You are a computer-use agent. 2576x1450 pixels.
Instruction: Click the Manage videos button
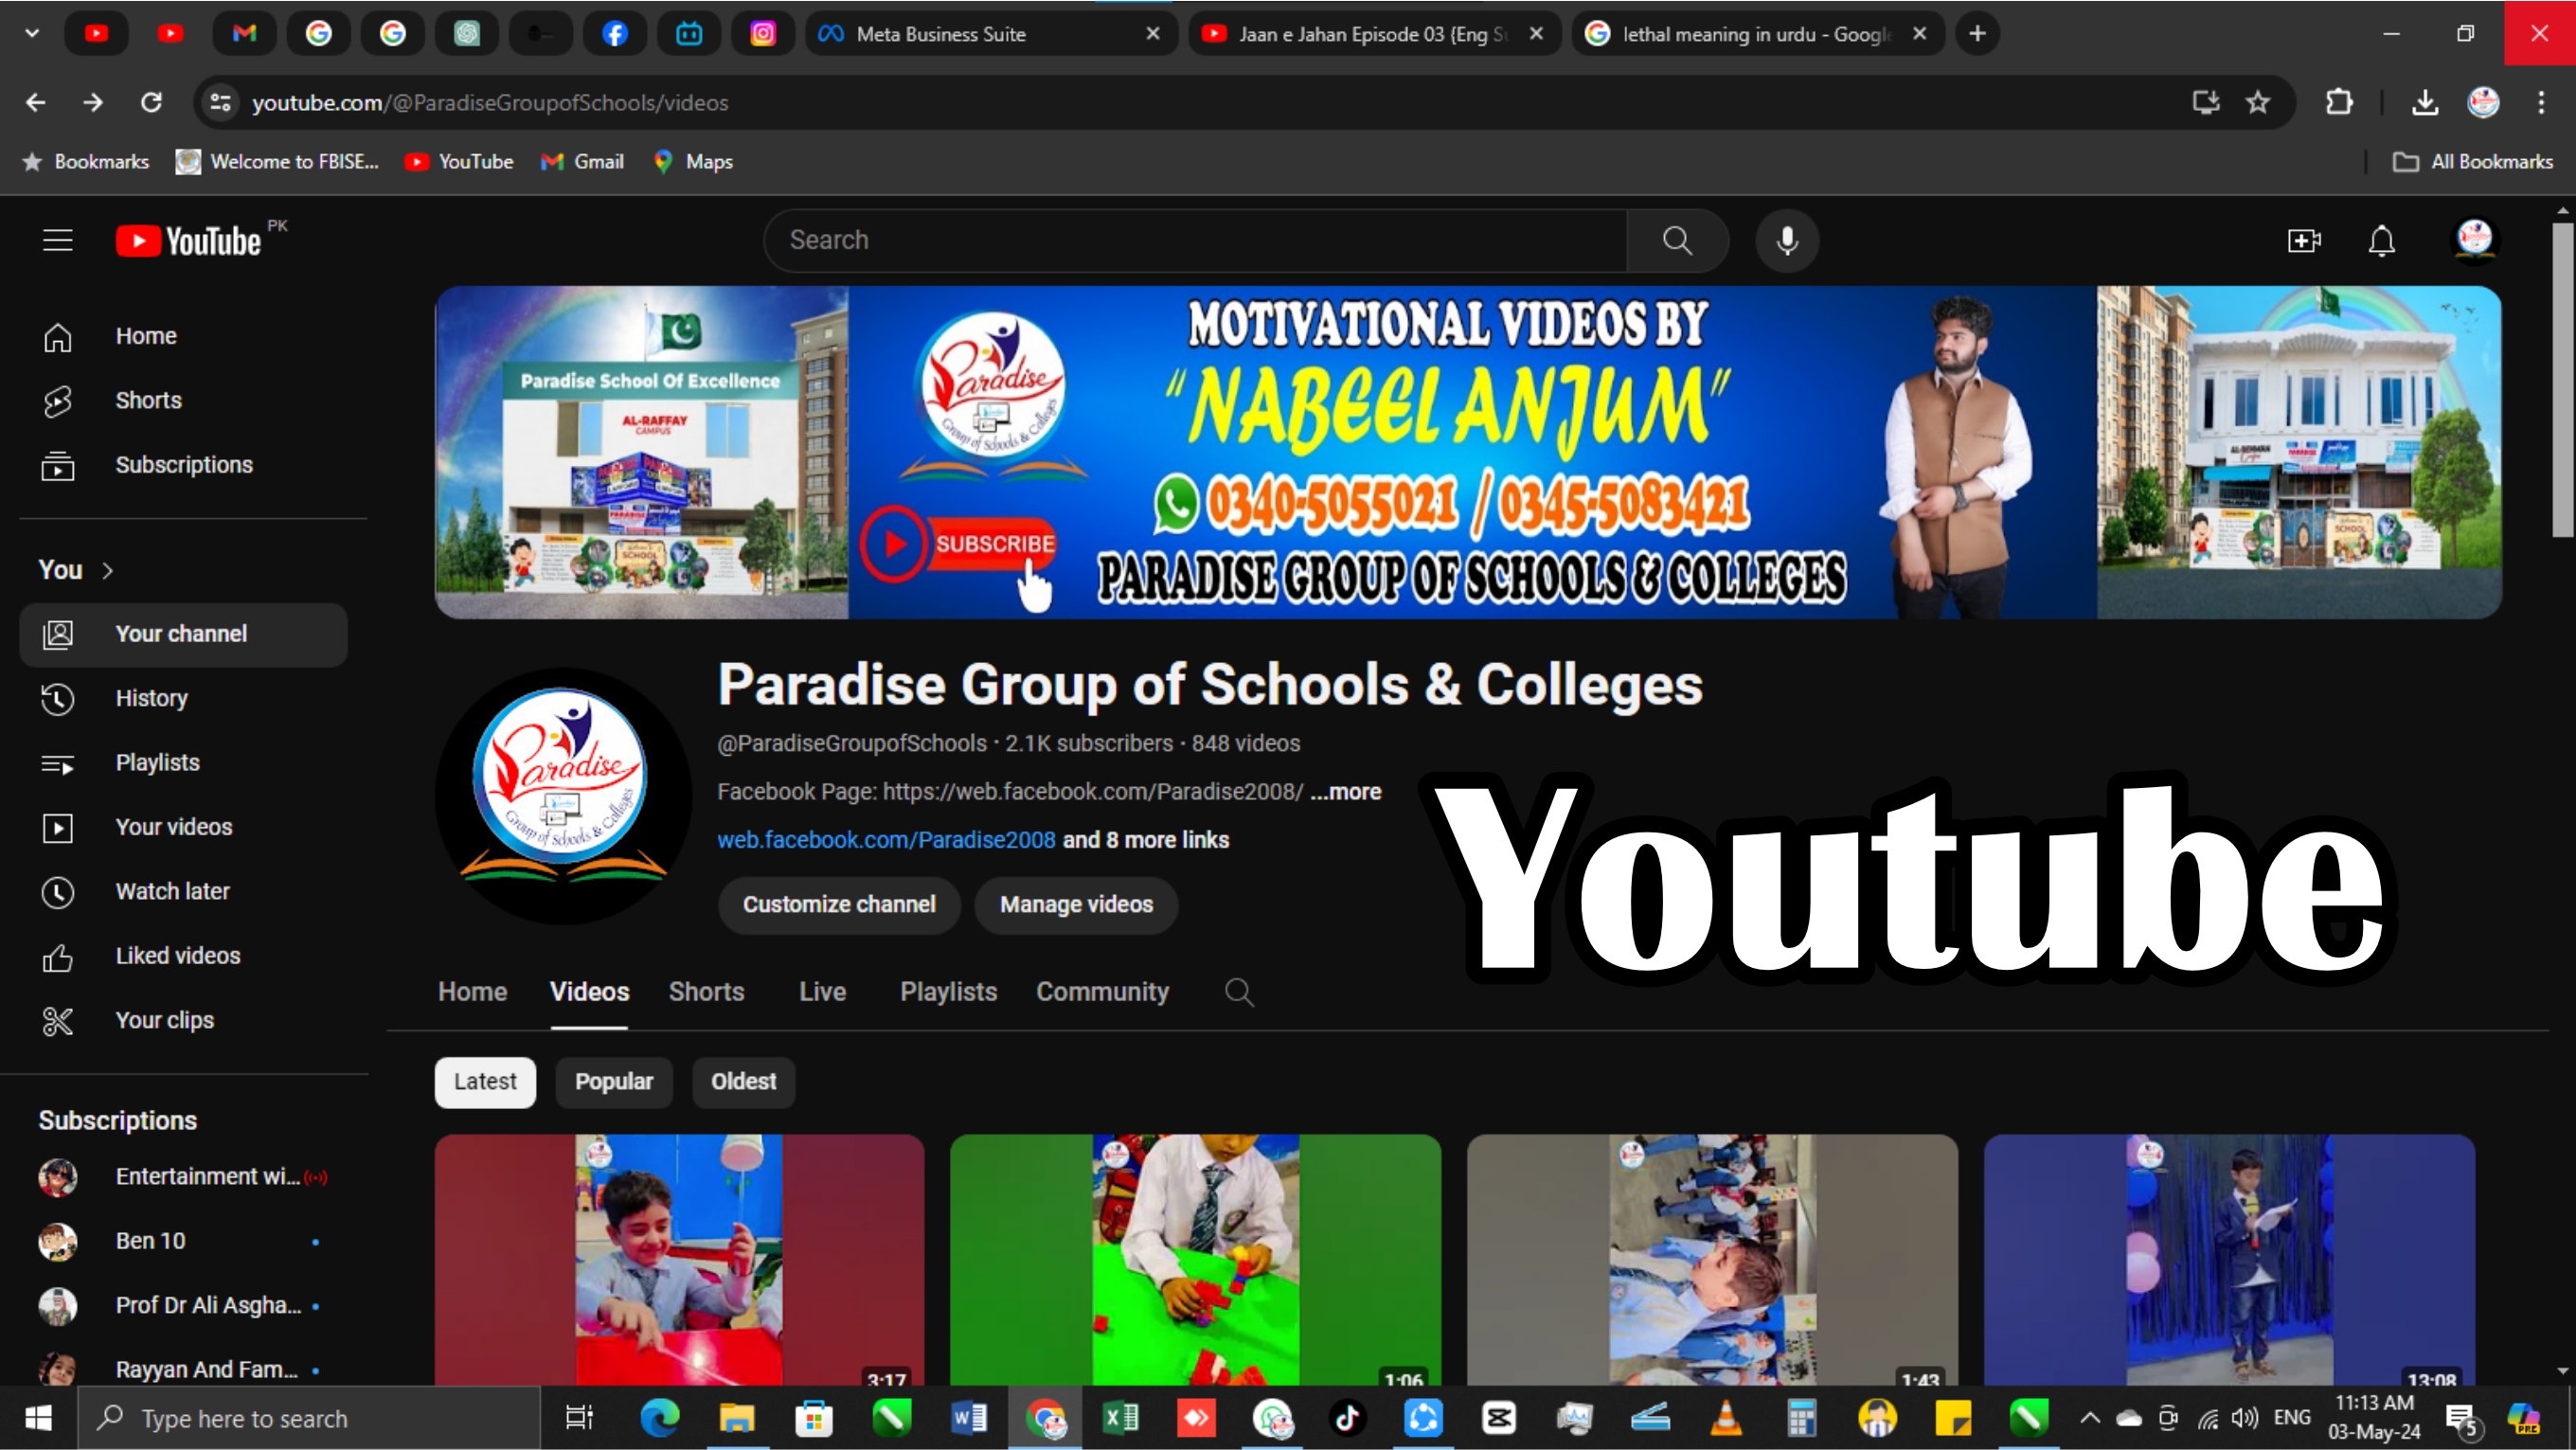pyautogui.click(x=1075, y=904)
